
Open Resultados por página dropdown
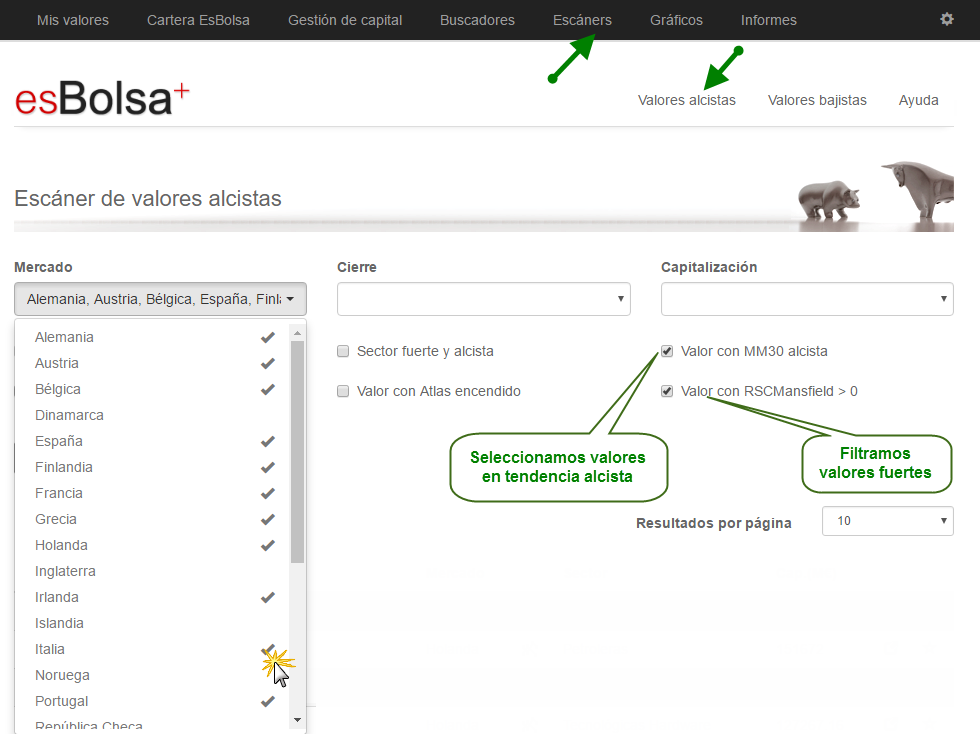coord(888,521)
